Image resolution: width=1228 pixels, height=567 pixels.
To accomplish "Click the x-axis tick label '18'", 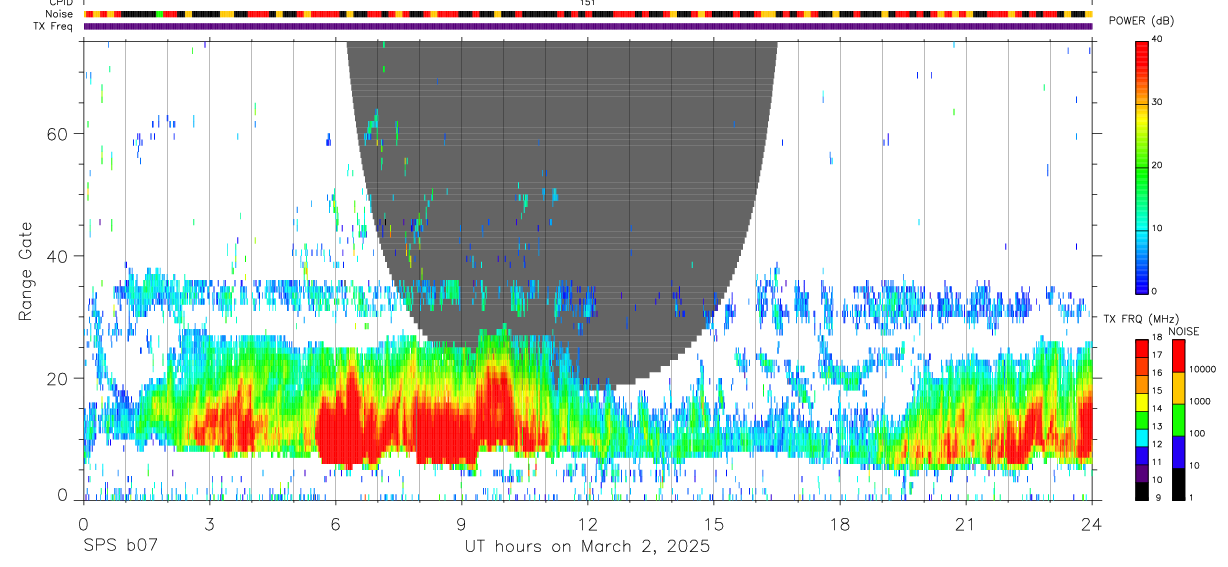I will tap(840, 524).
